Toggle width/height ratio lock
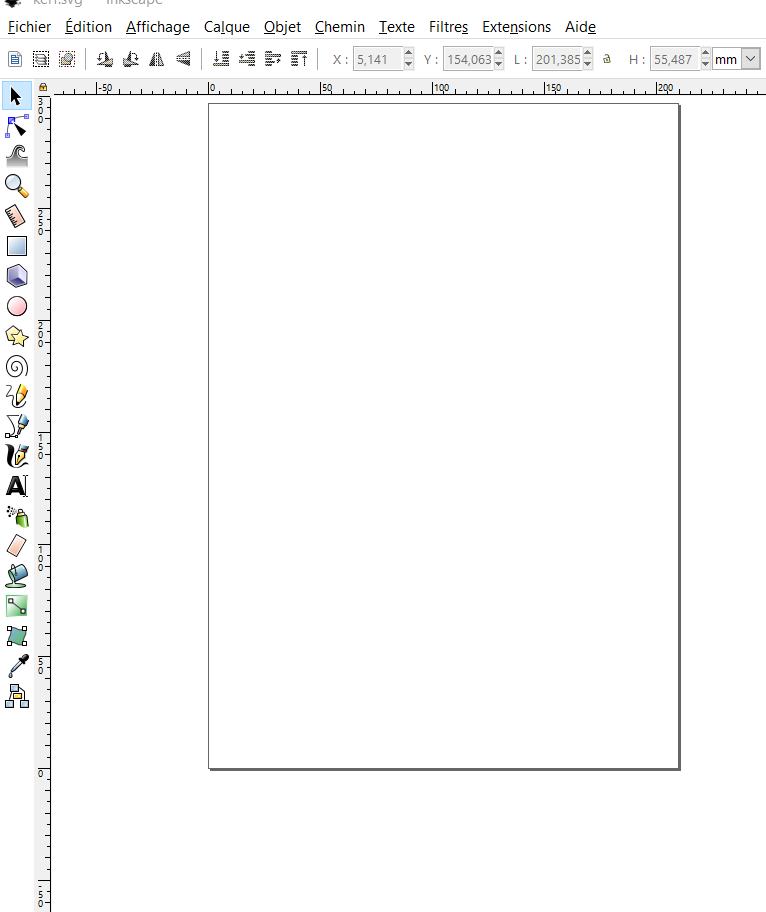The image size is (766, 912). pos(607,59)
